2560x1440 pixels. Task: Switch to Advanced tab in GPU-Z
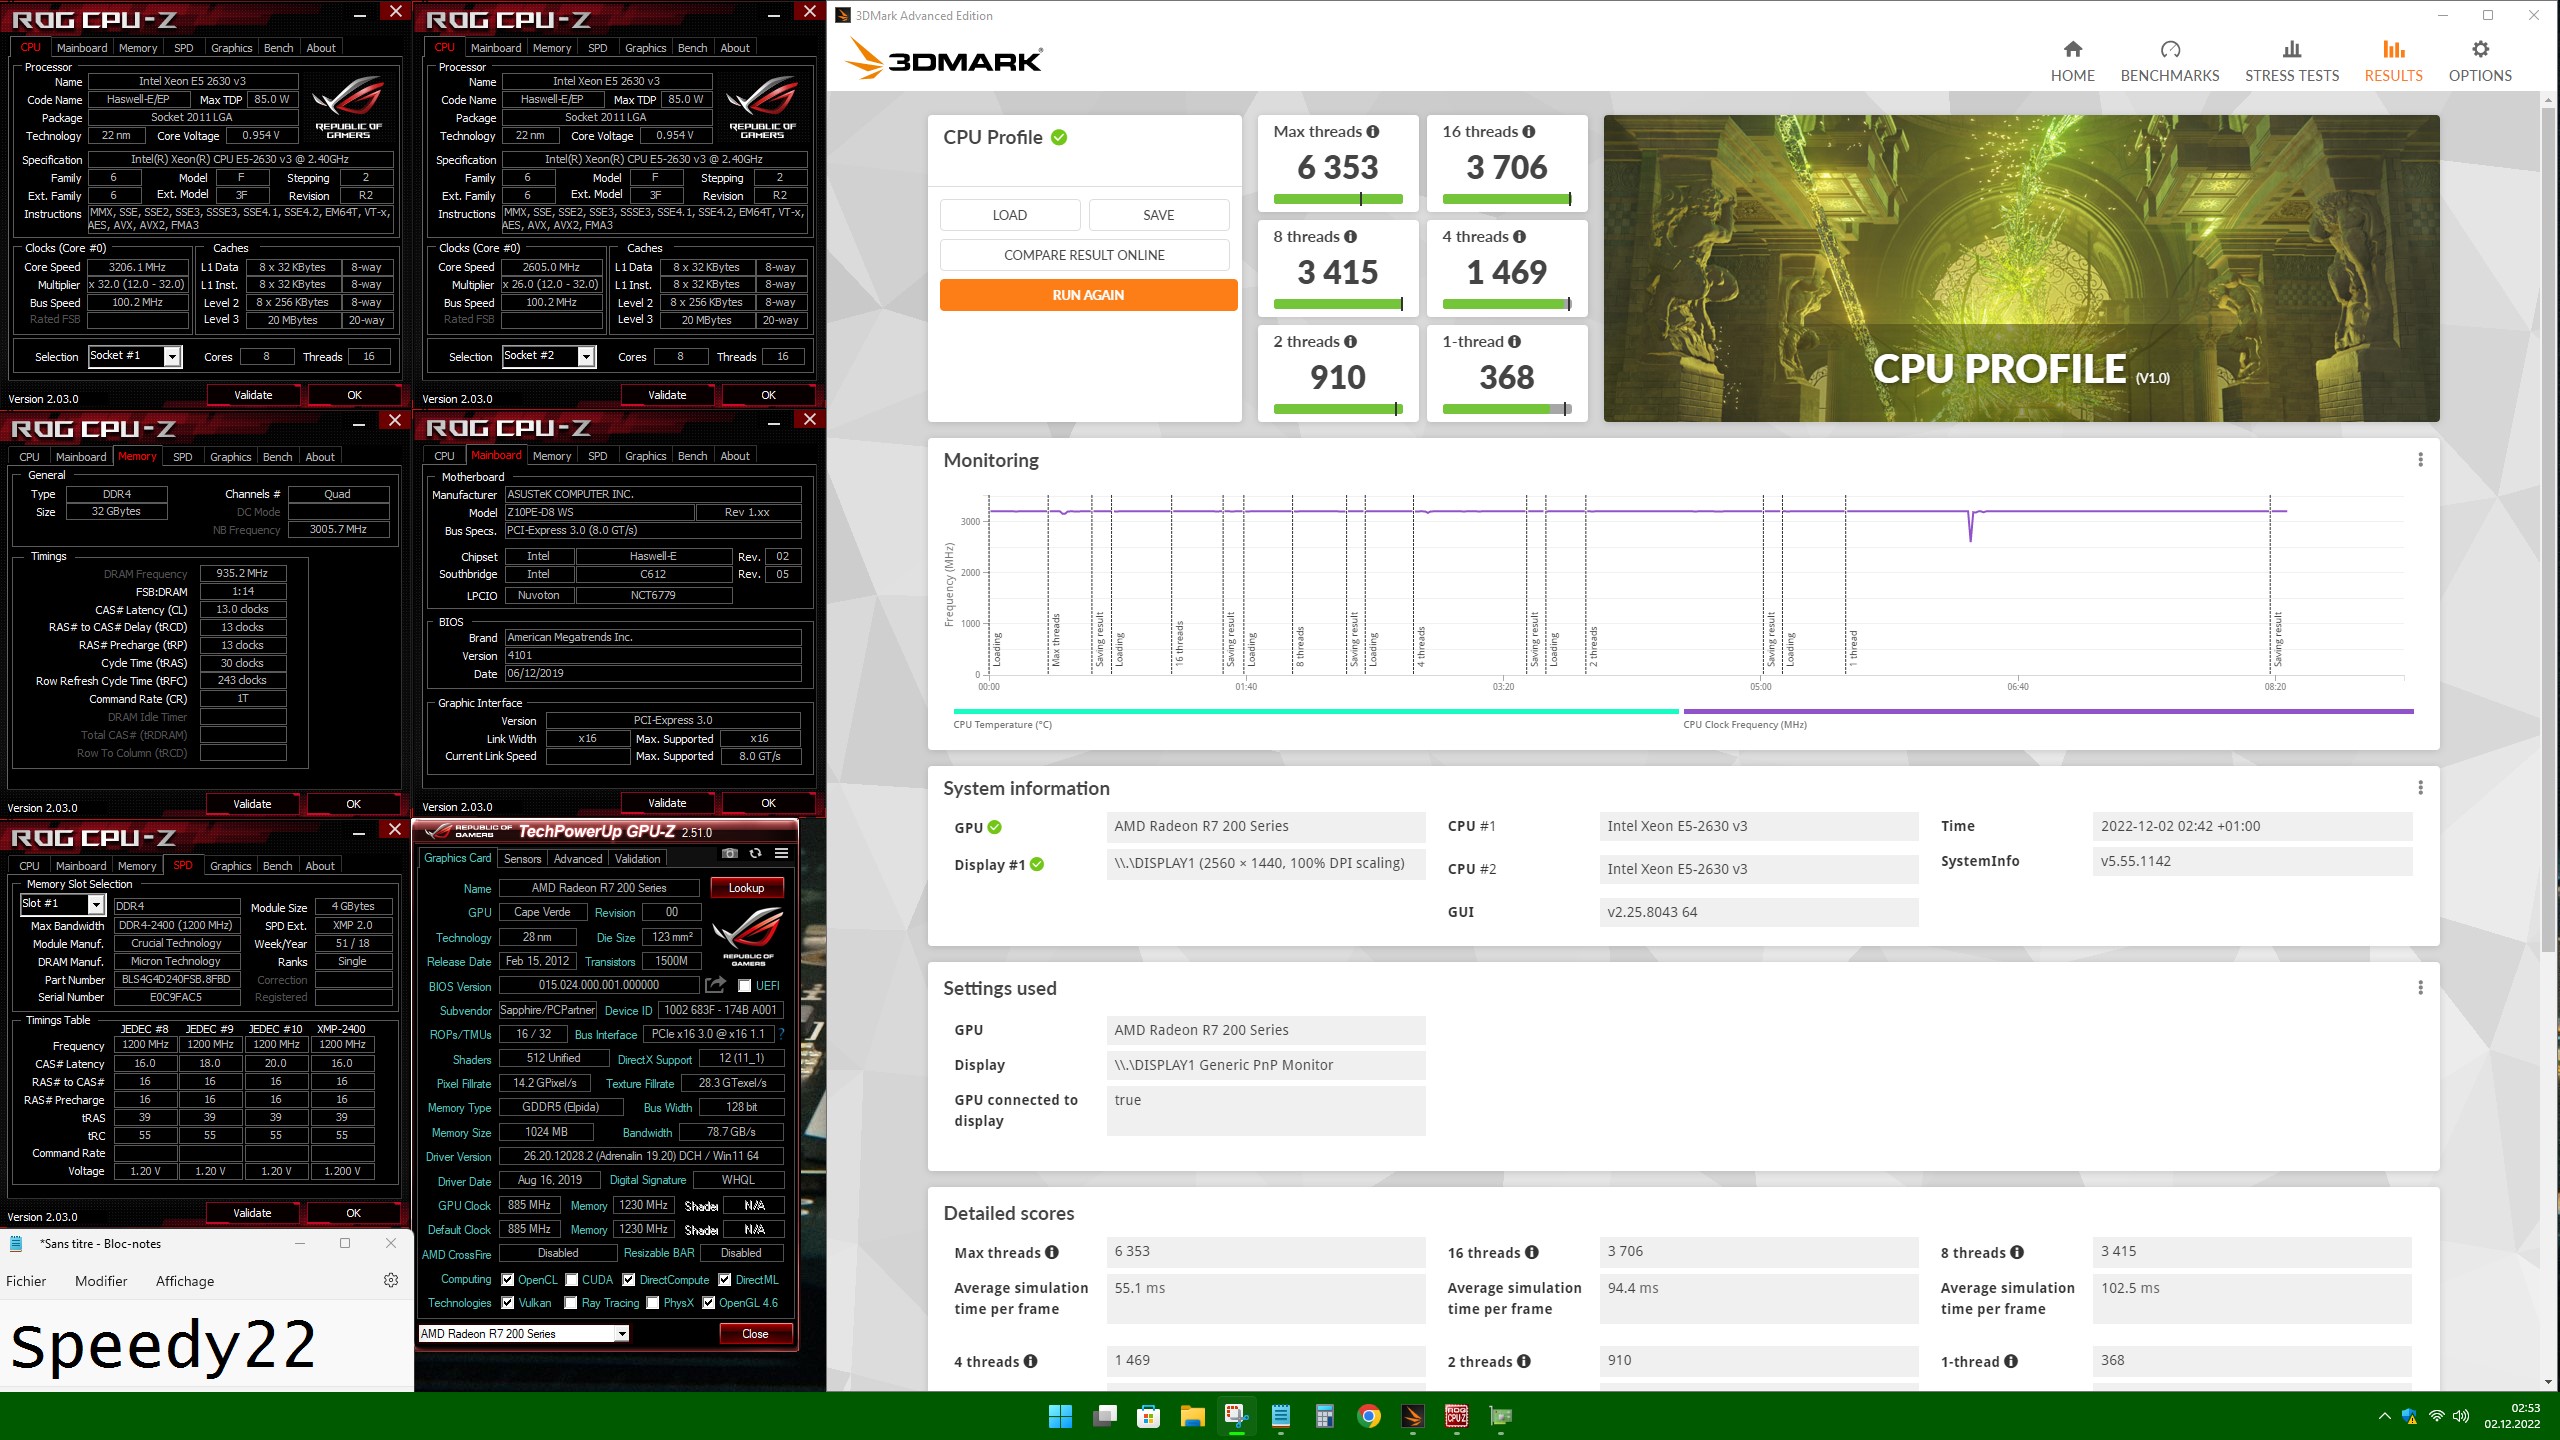tap(578, 859)
